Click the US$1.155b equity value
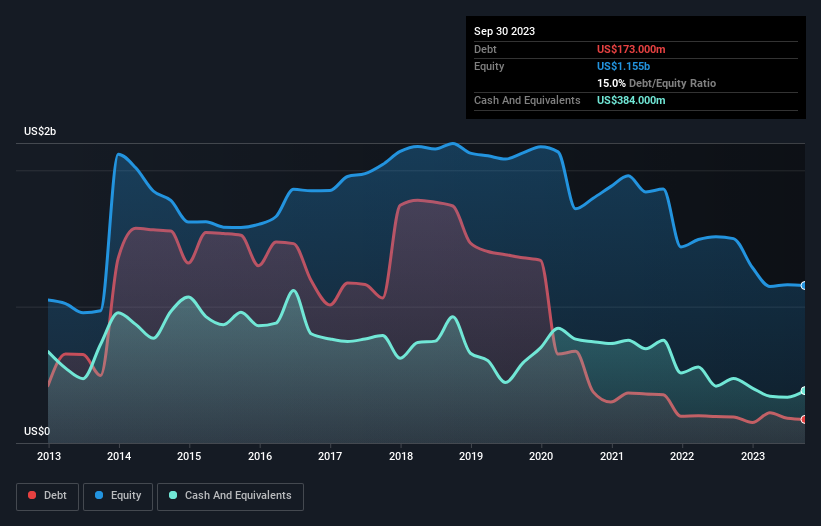821x526 pixels. 623,66
